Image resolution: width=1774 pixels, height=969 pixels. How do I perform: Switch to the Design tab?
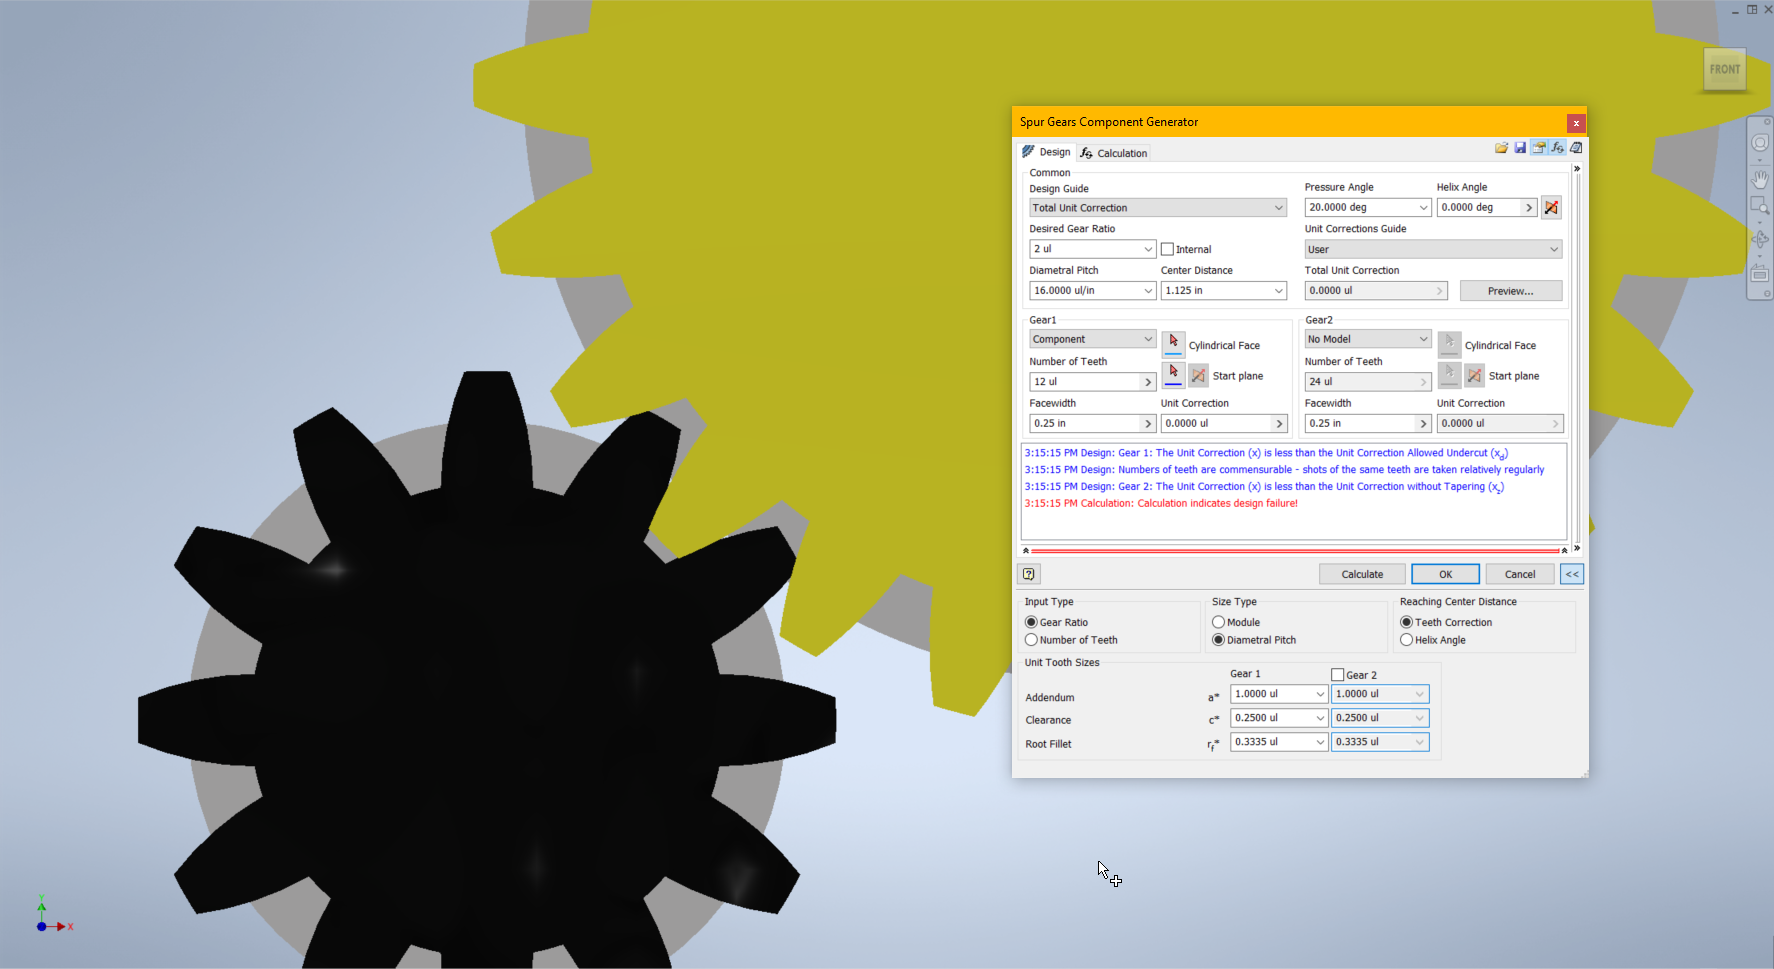(1046, 152)
